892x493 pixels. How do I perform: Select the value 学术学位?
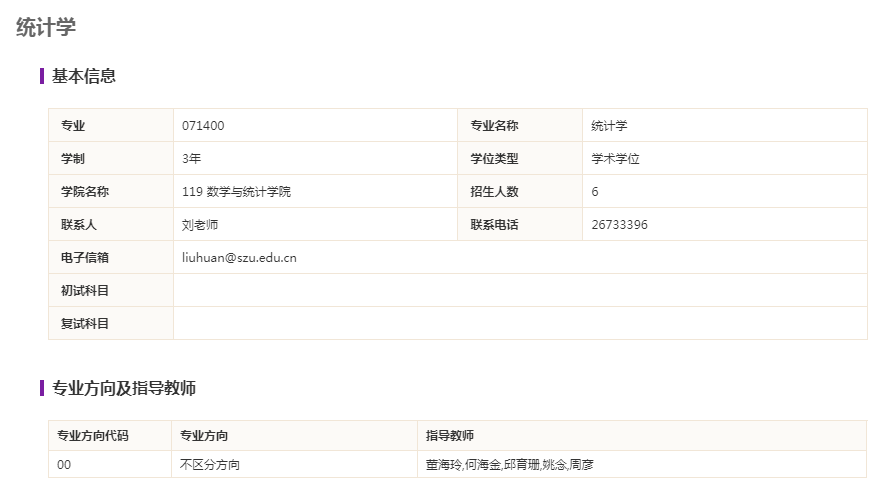pos(616,159)
